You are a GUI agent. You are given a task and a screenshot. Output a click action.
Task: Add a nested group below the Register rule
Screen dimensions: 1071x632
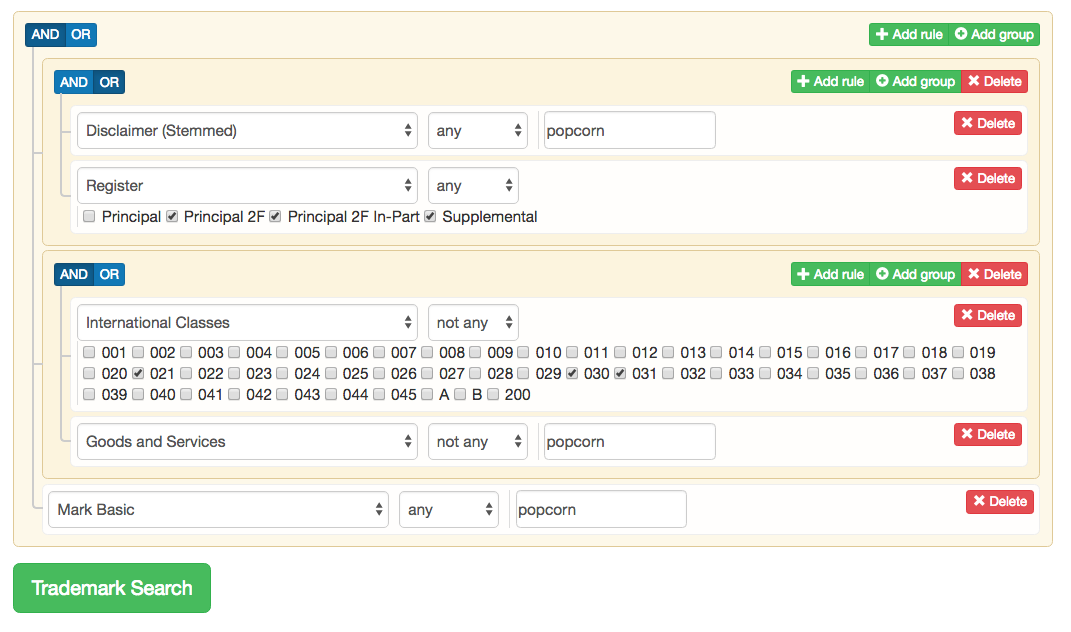click(914, 81)
